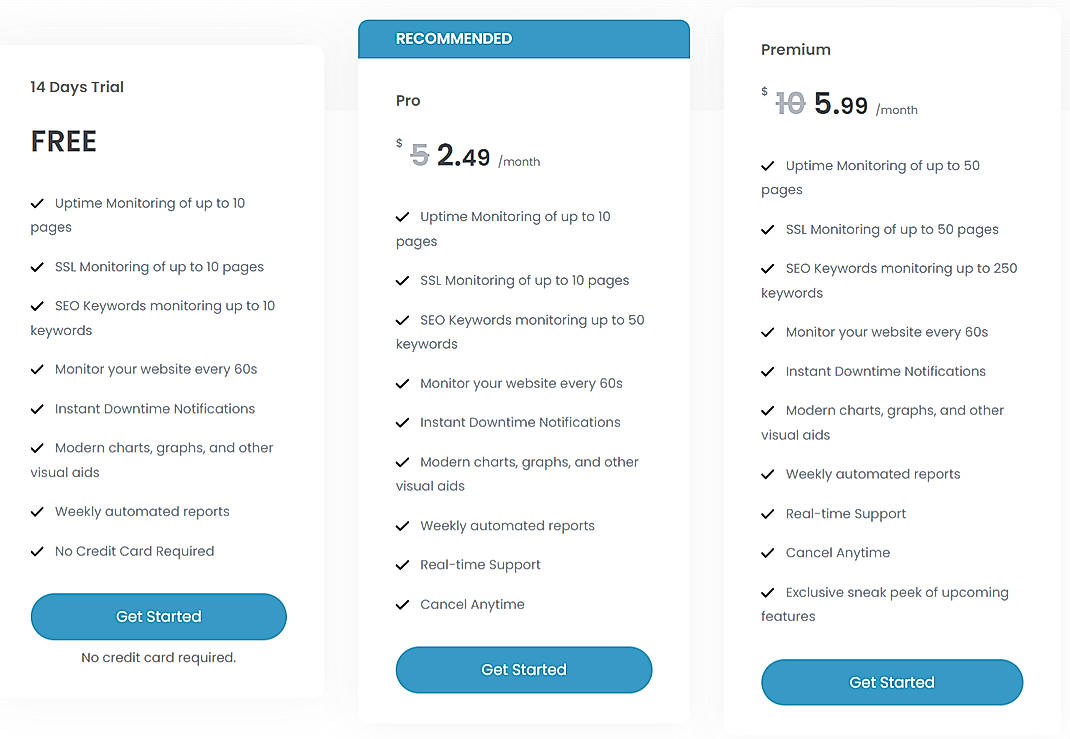Click Get Started on the Free plan
The width and height of the screenshot is (1070, 739).
pyautogui.click(x=158, y=616)
